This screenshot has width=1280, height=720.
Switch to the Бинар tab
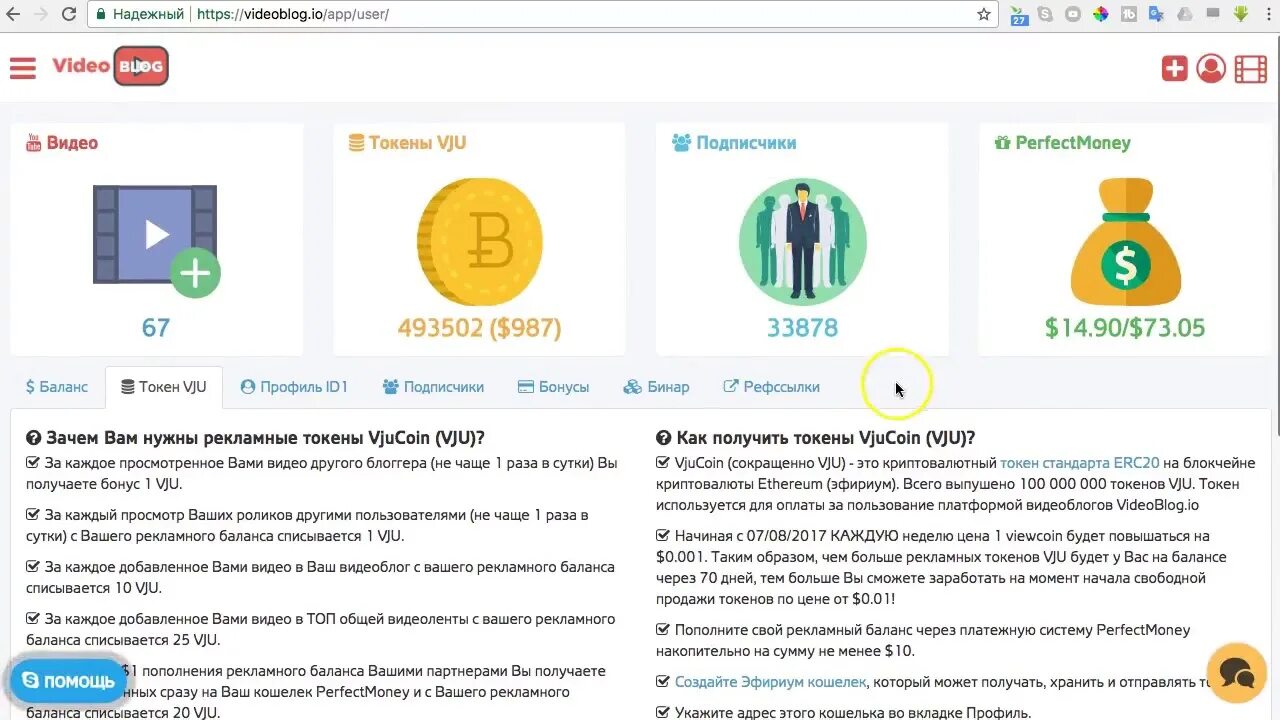pos(656,387)
